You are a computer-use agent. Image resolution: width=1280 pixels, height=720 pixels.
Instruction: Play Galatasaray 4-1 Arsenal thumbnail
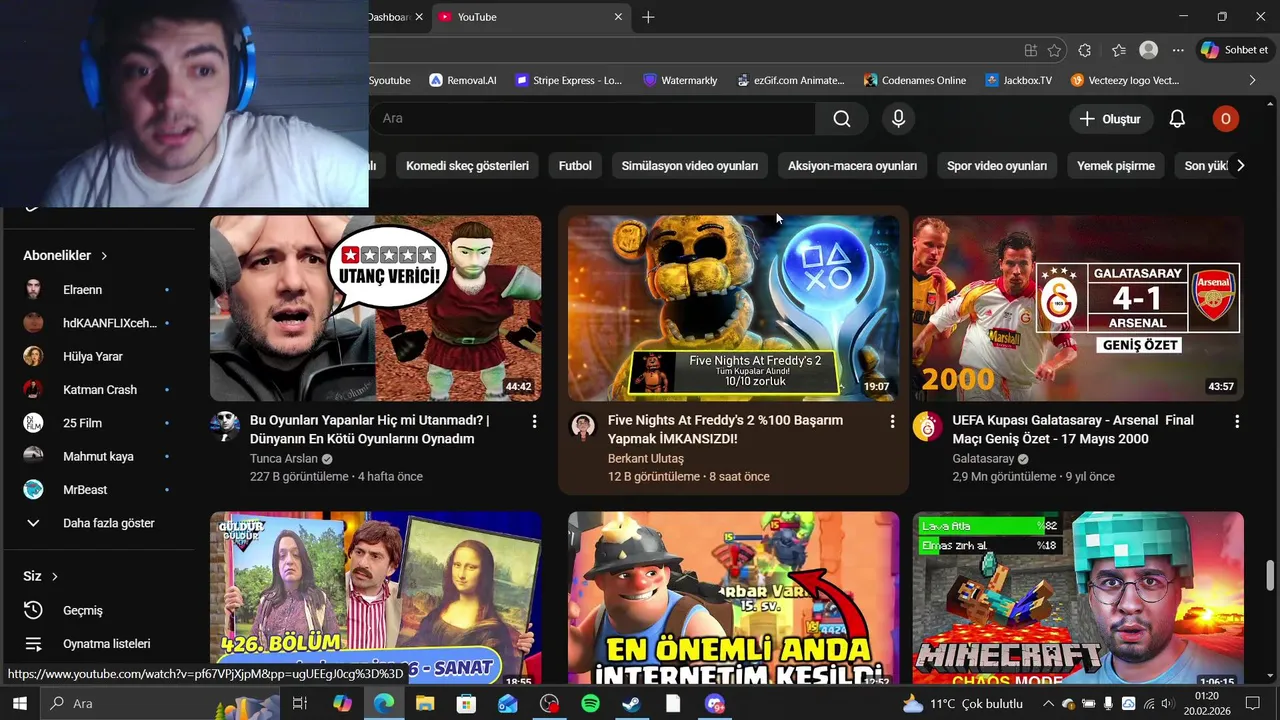click(x=1078, y=308)
